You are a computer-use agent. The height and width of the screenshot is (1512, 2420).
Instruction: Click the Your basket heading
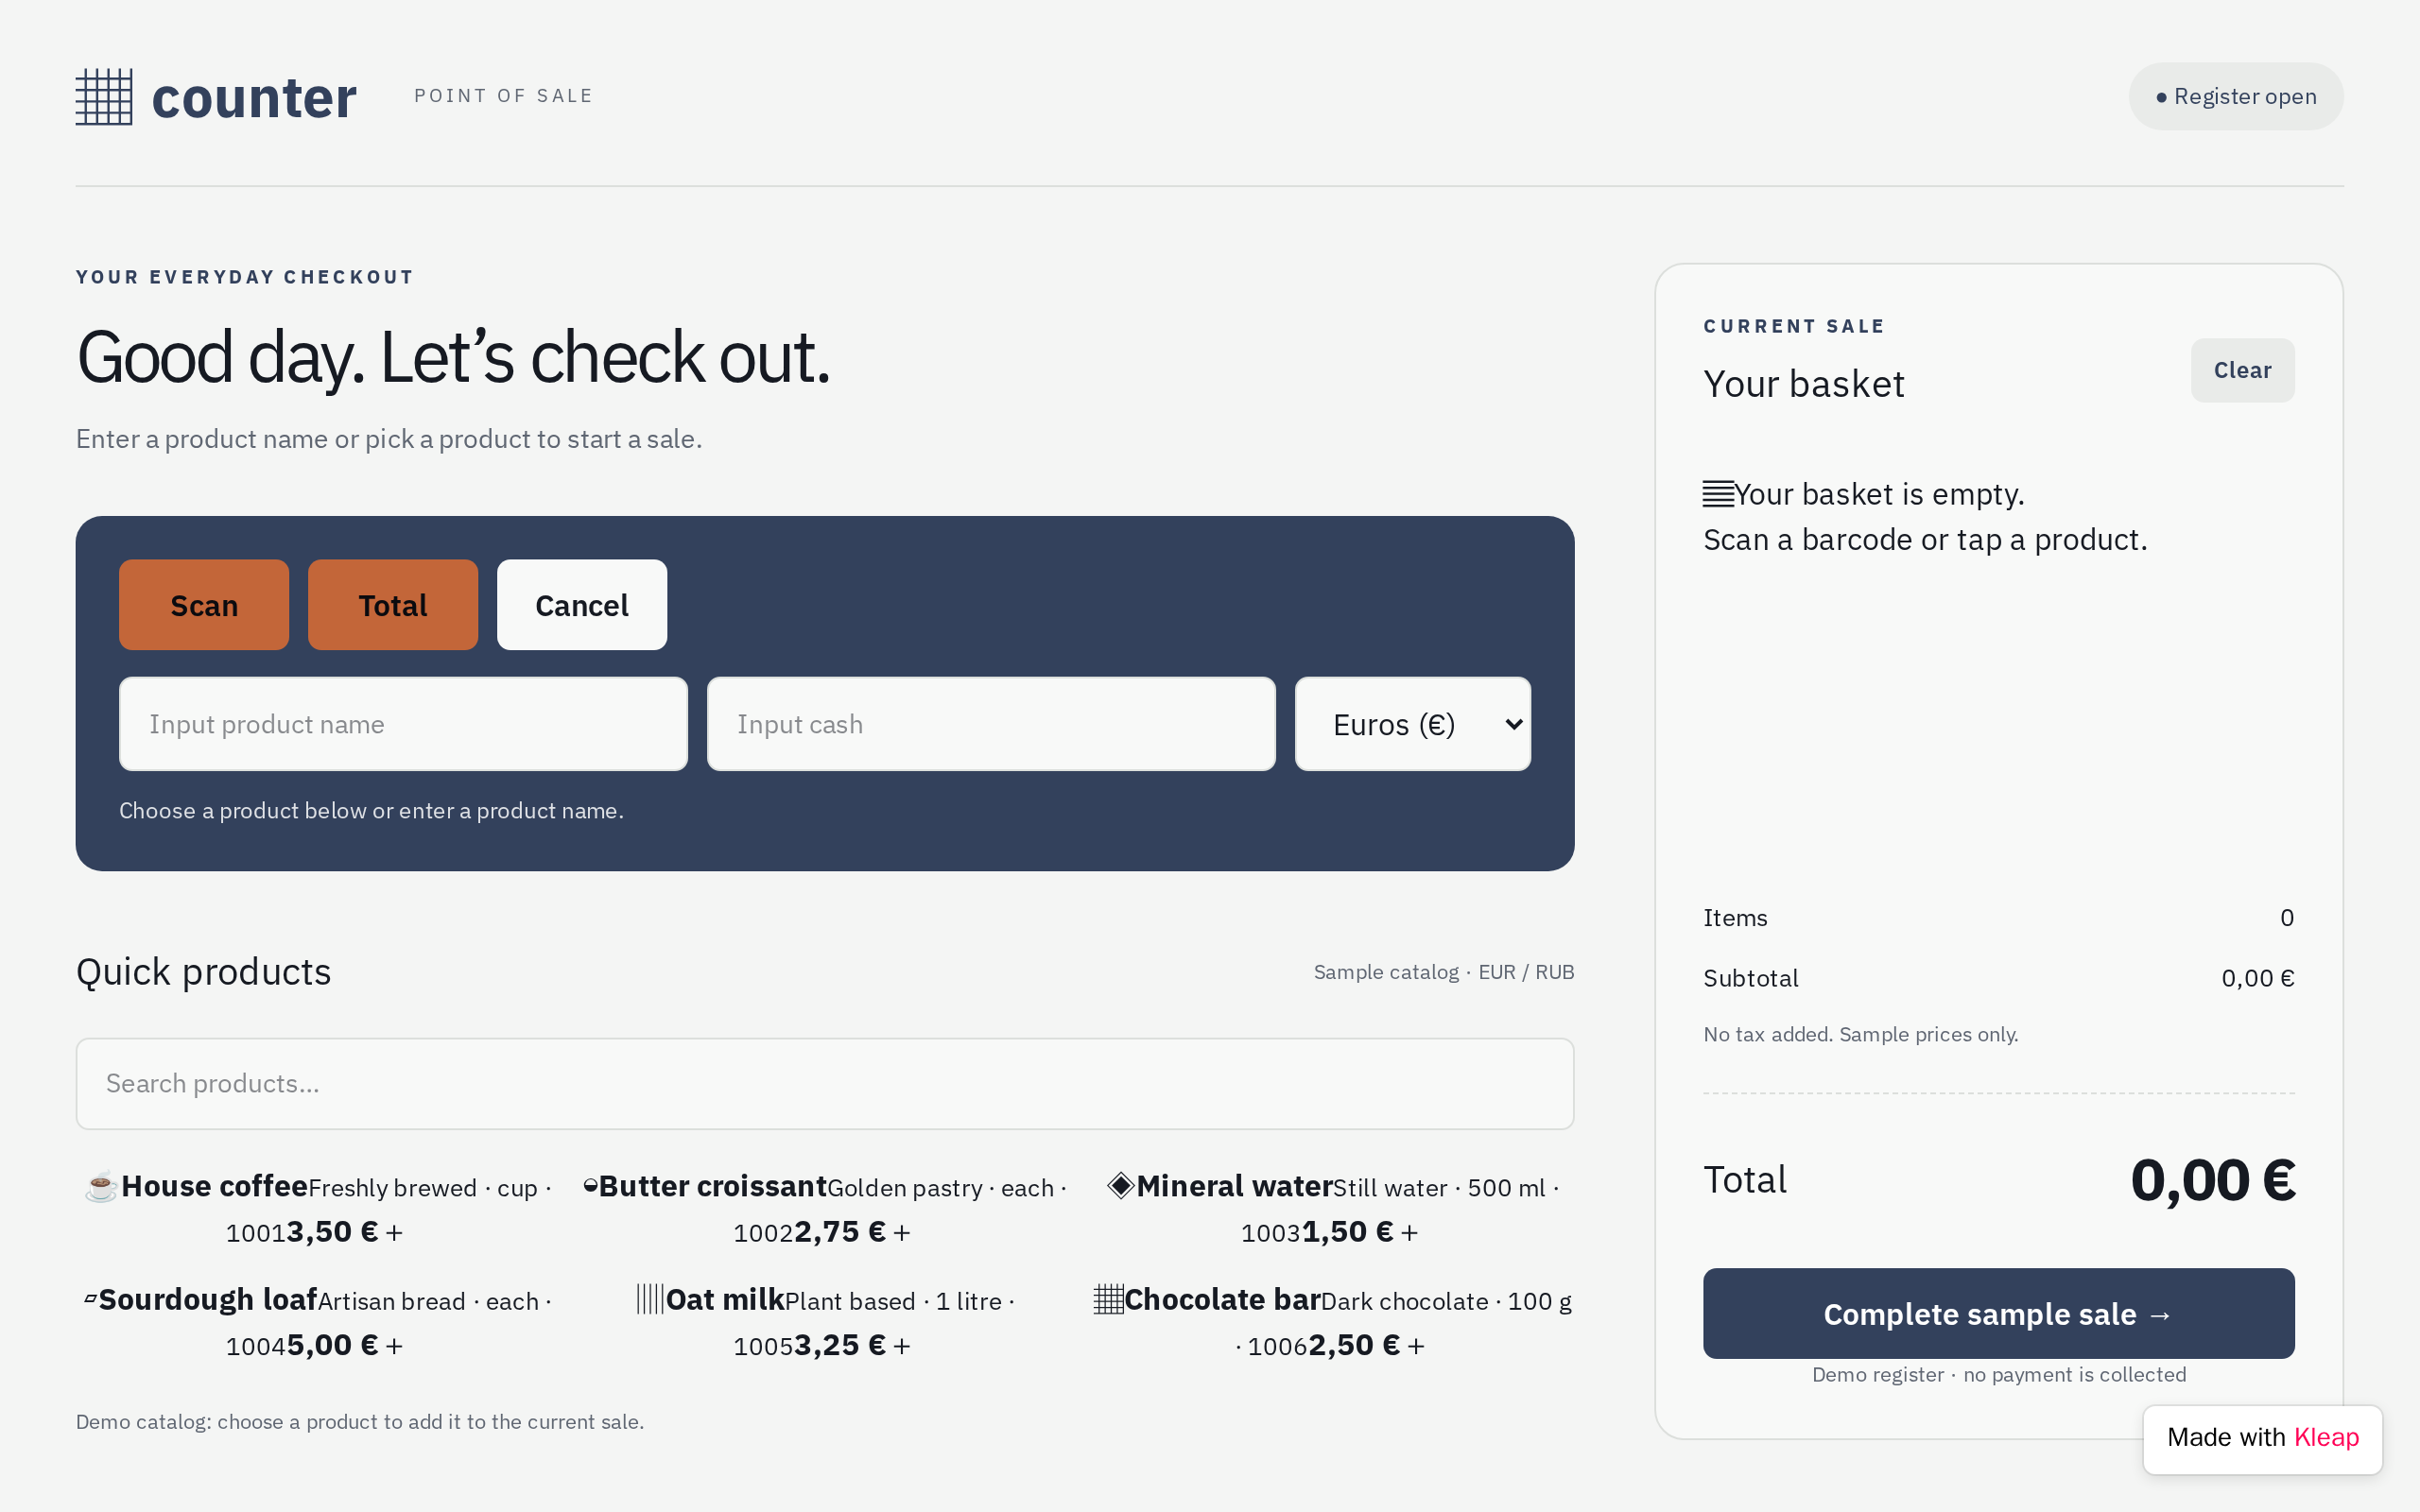(x=1804, y=384)
